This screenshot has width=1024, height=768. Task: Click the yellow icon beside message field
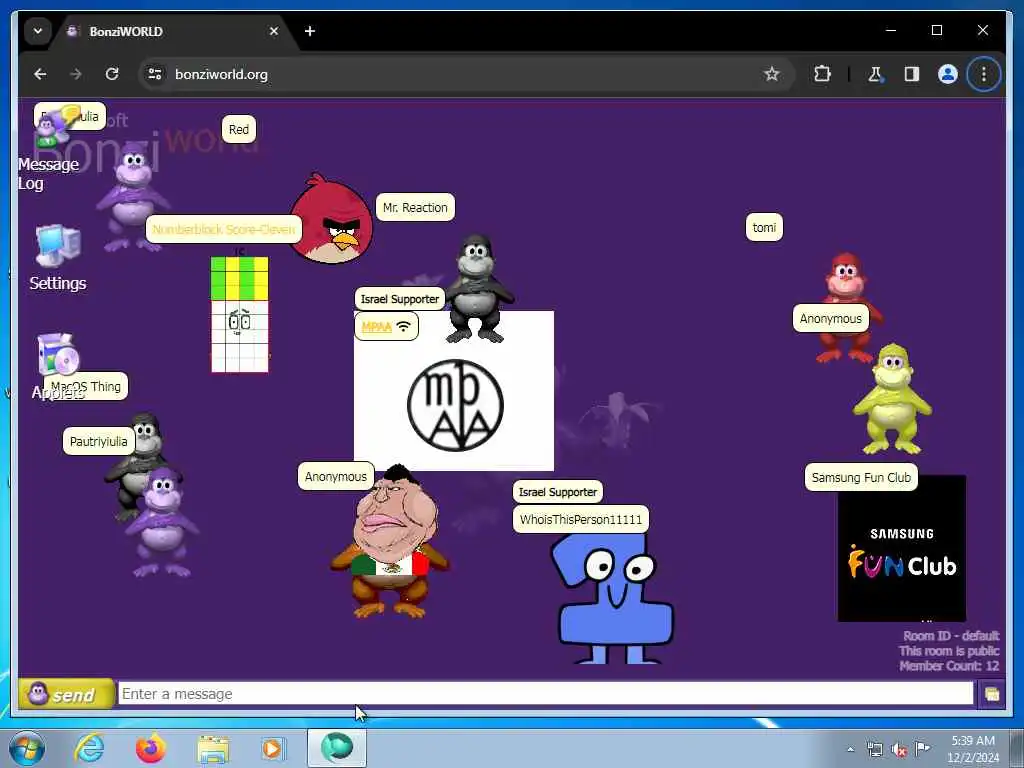[991, 694]
